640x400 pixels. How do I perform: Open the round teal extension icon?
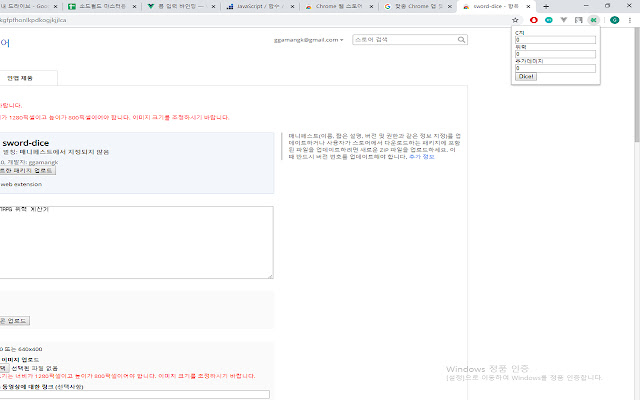point(549,20)
